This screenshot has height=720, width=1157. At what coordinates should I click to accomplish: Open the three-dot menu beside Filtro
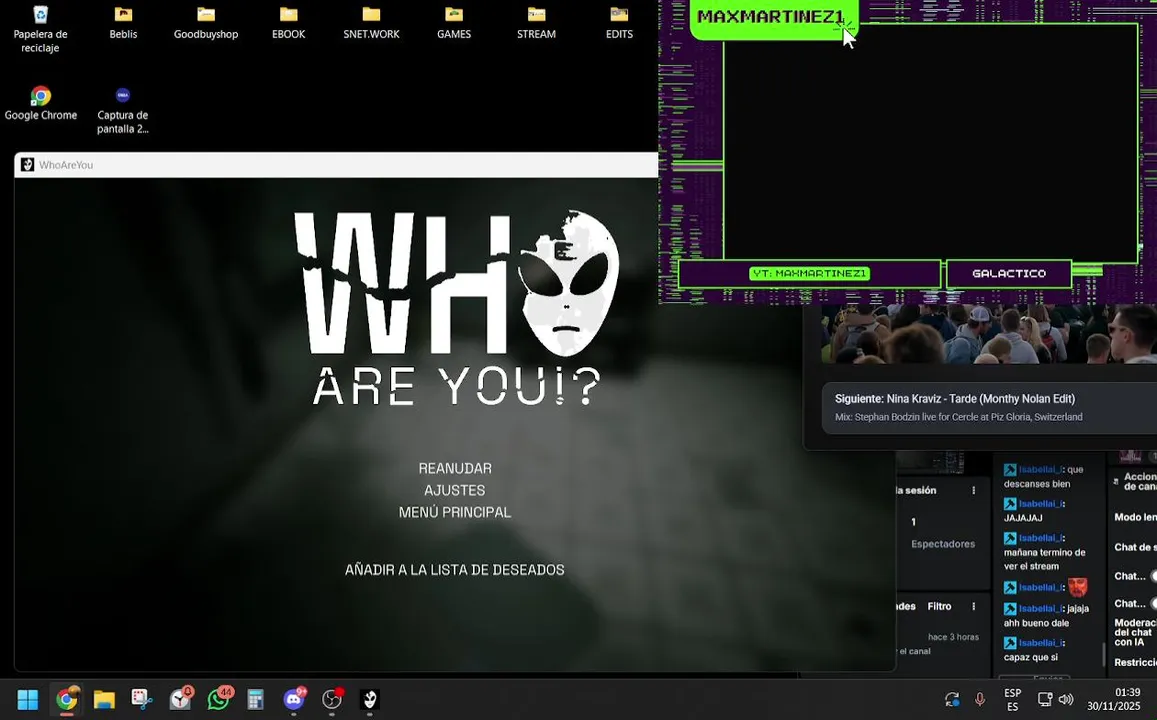point(973,606)
